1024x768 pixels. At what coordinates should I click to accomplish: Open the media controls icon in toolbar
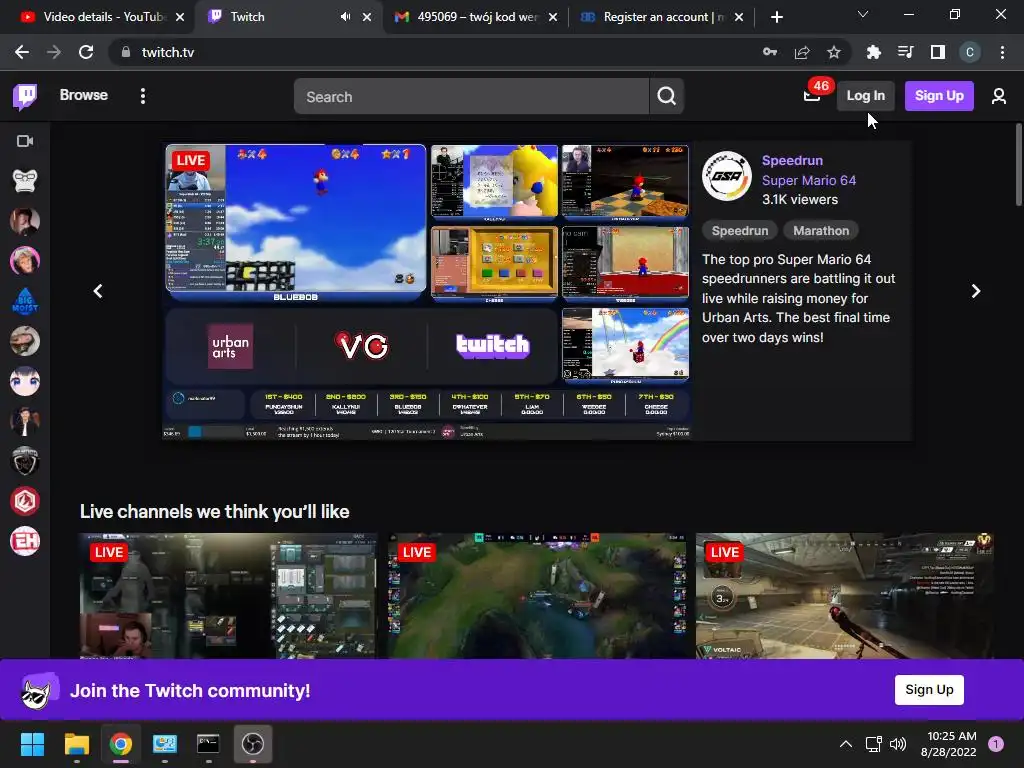coord(905,52)
